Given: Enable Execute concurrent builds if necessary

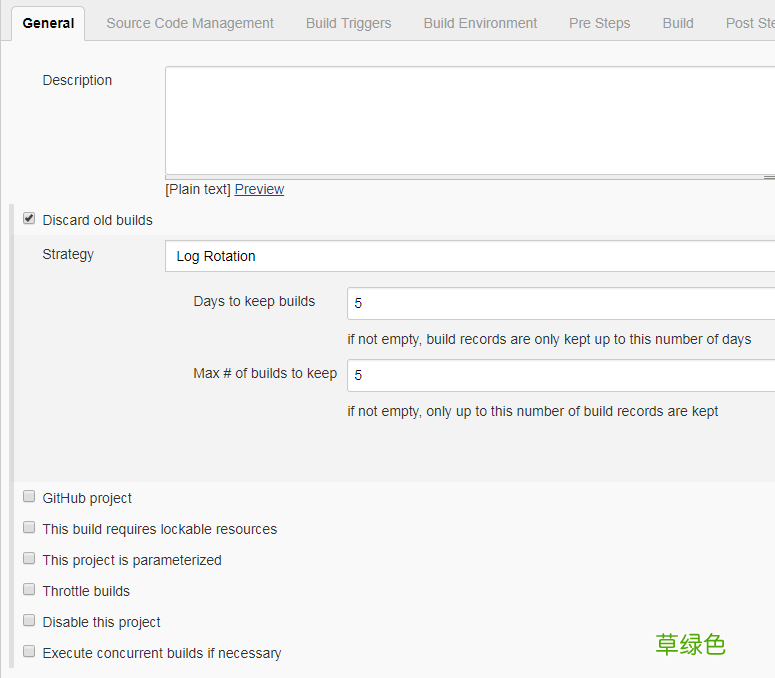Looking at the screenshot, I should [29, 651].
